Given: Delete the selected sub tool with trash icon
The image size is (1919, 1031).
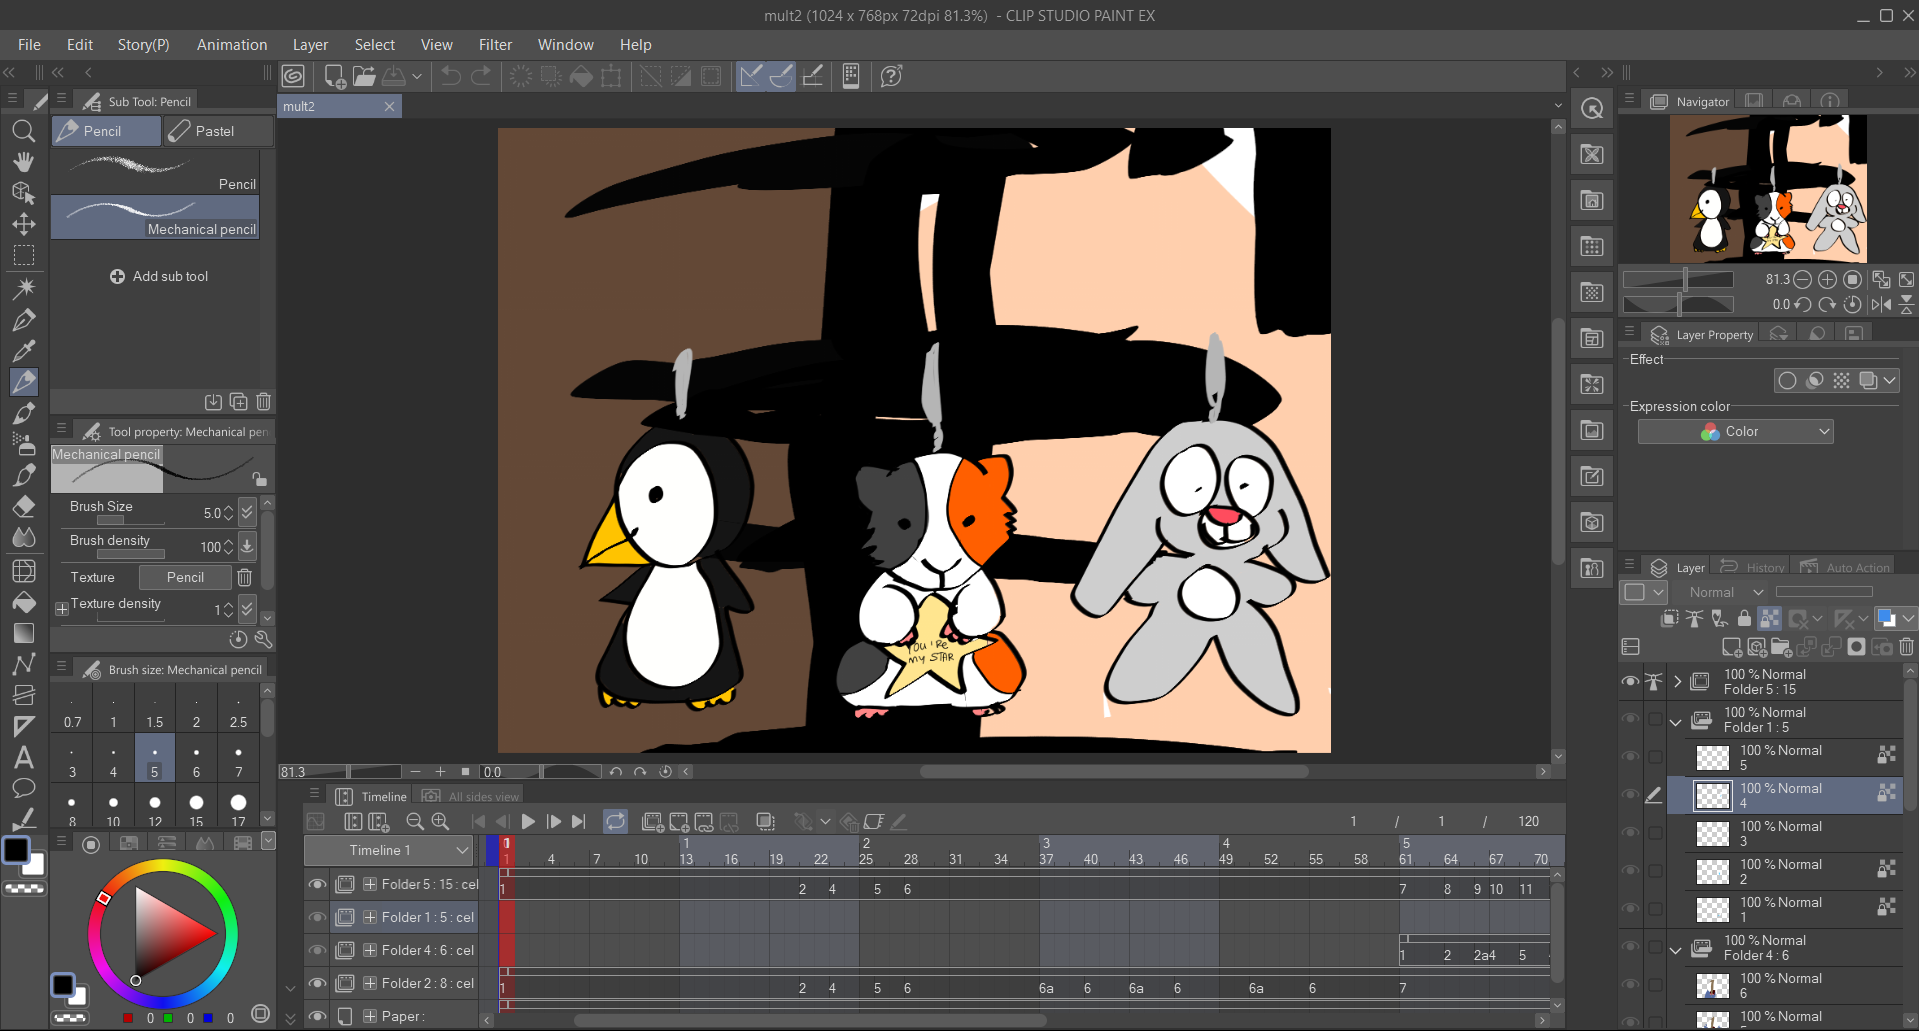Looking at the screenshot, I should tap(264, 402).
